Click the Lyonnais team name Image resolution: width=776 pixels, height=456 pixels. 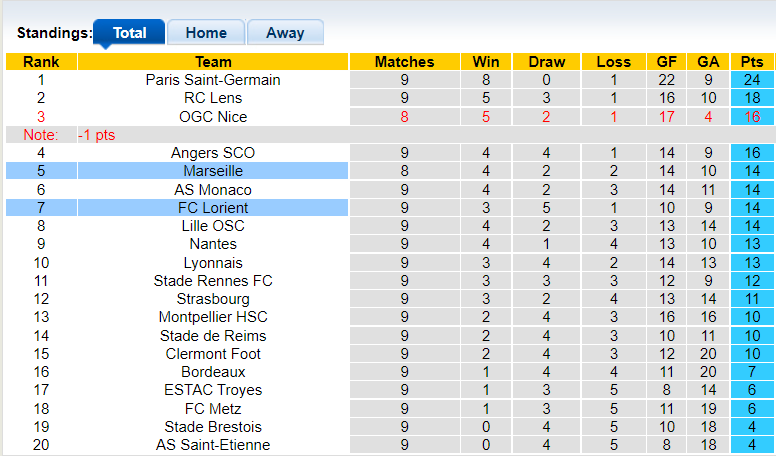point(213,263)
